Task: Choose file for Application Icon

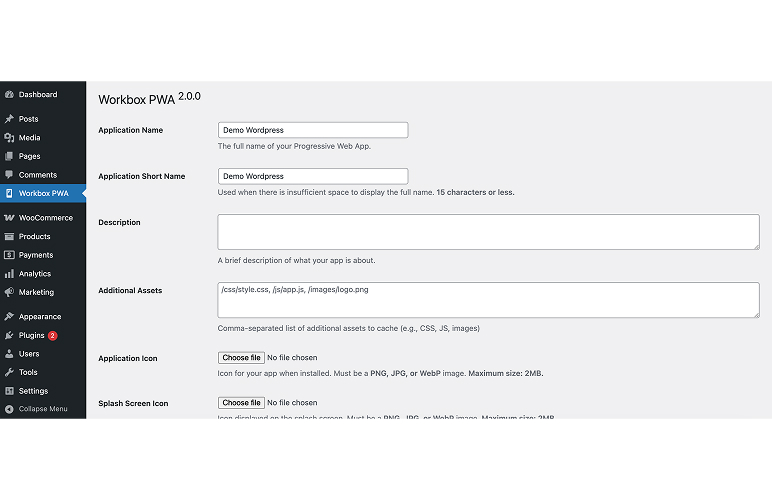Action: [241, 358]
